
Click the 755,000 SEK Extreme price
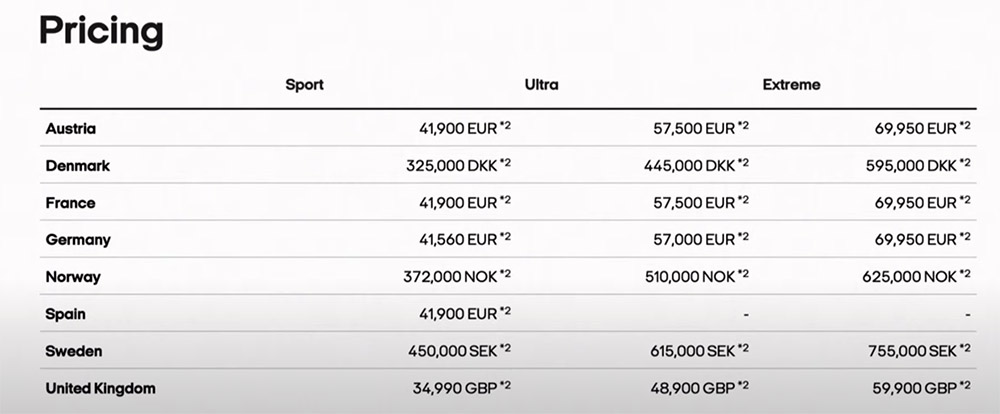[913, 351]
